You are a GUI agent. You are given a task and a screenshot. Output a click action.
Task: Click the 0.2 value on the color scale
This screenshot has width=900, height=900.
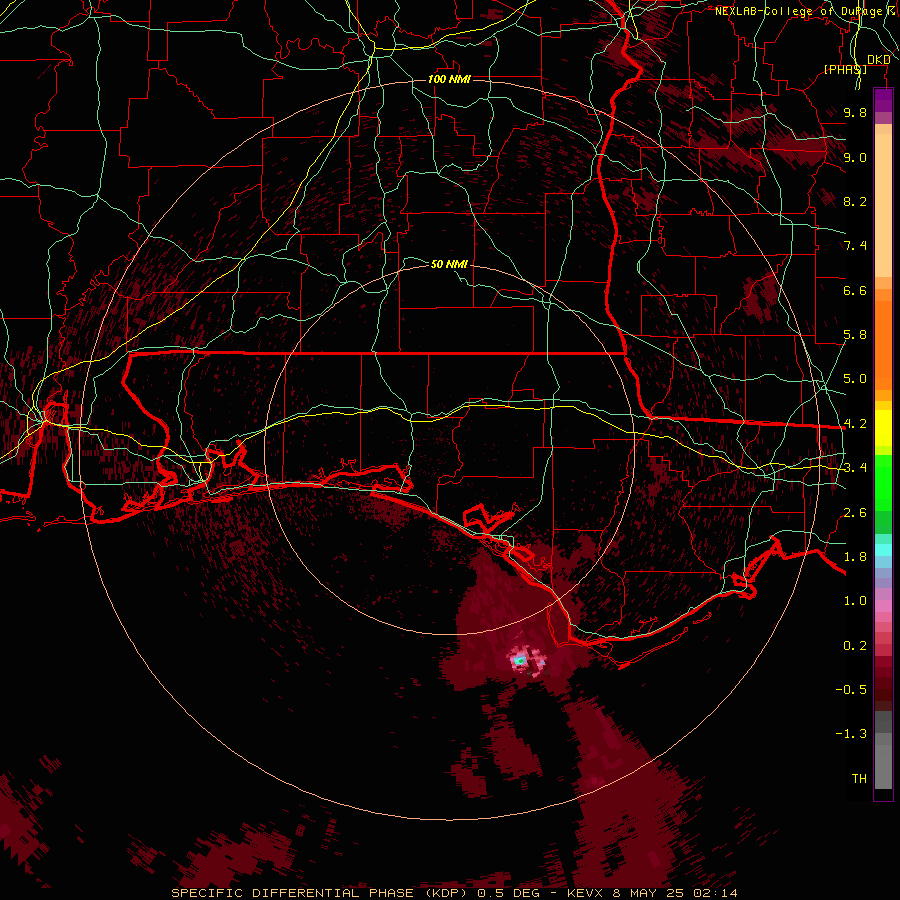coord(855,646)
